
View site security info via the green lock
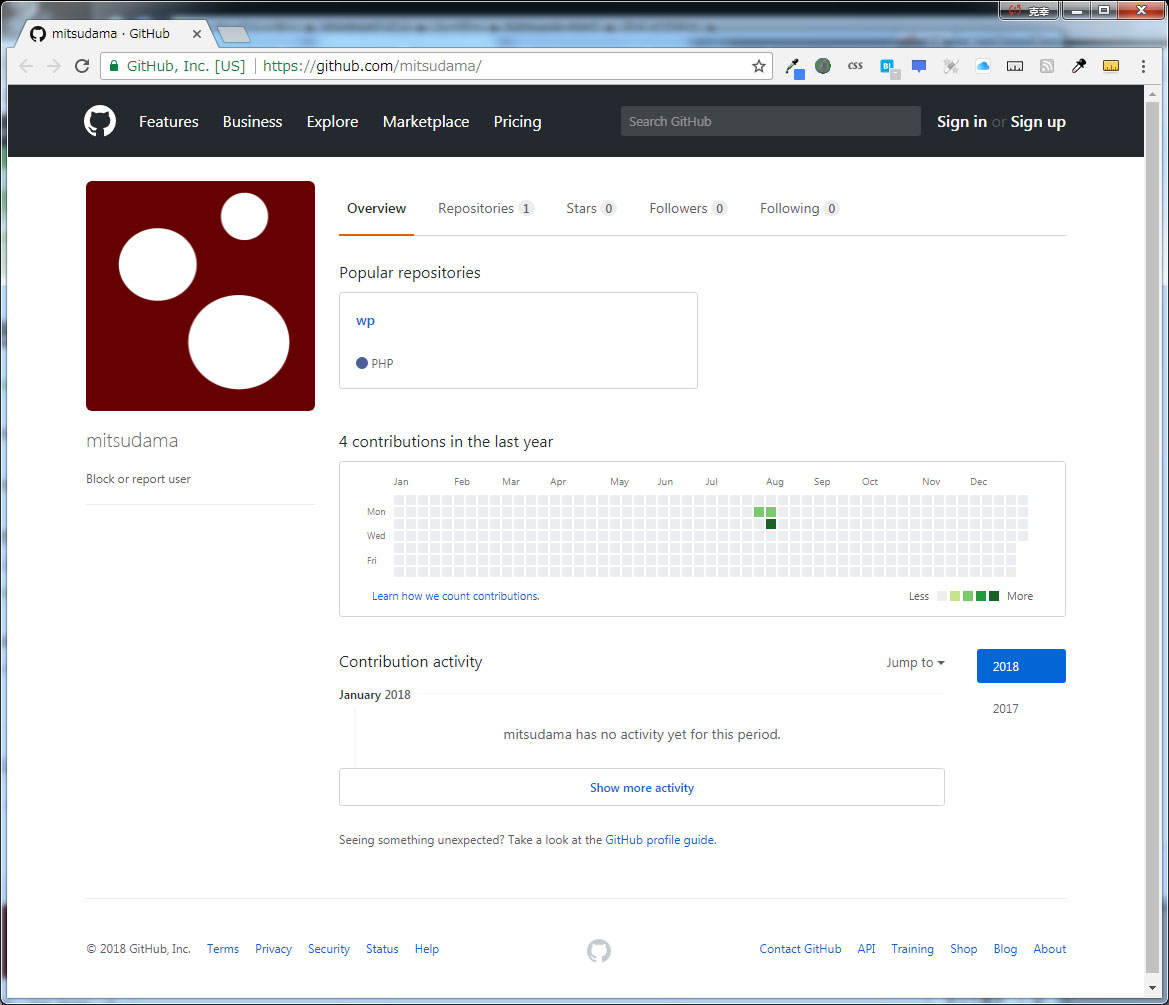point(114,66)
